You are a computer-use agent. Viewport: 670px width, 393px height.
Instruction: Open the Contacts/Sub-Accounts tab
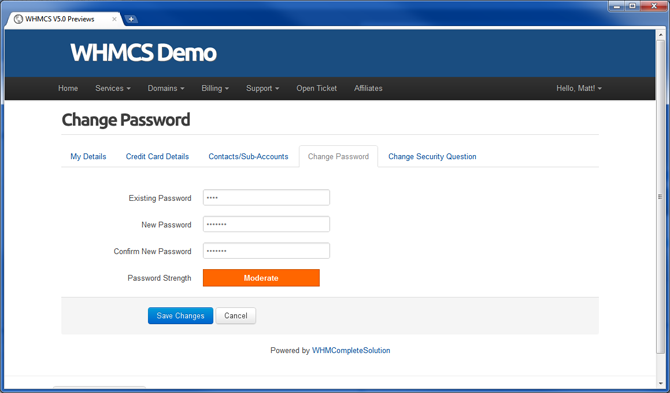[x=248, y=156]
